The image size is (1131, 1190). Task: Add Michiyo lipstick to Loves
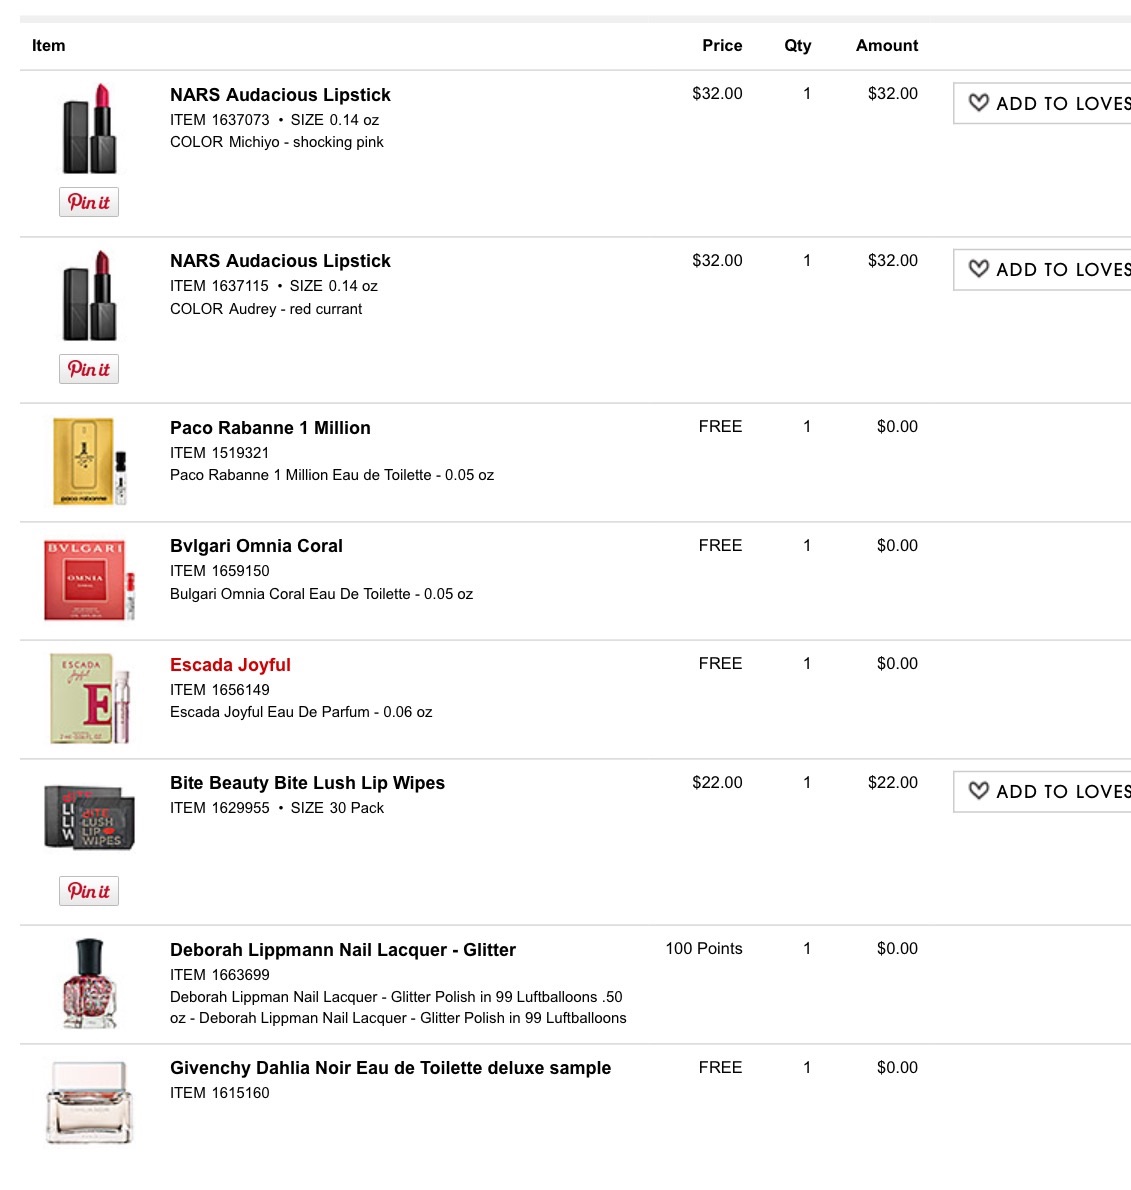pos(1042,103)
